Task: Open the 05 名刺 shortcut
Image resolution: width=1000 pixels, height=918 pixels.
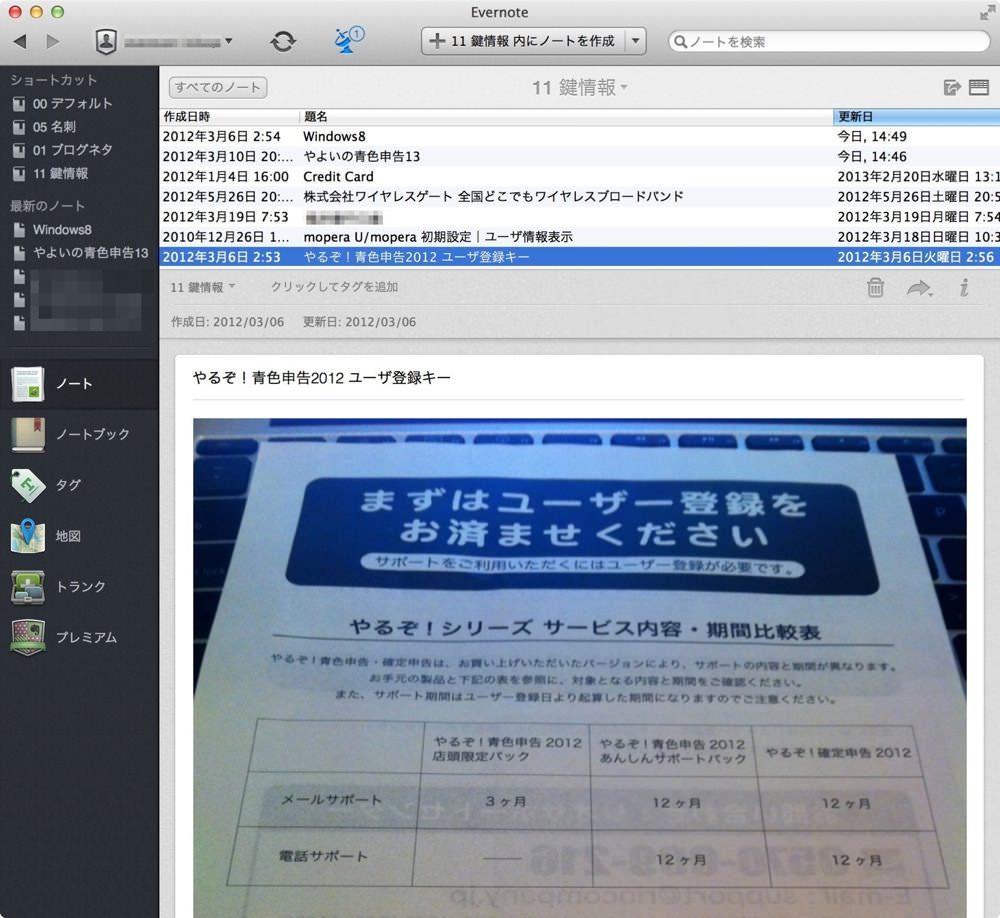Action: [54, 127]
